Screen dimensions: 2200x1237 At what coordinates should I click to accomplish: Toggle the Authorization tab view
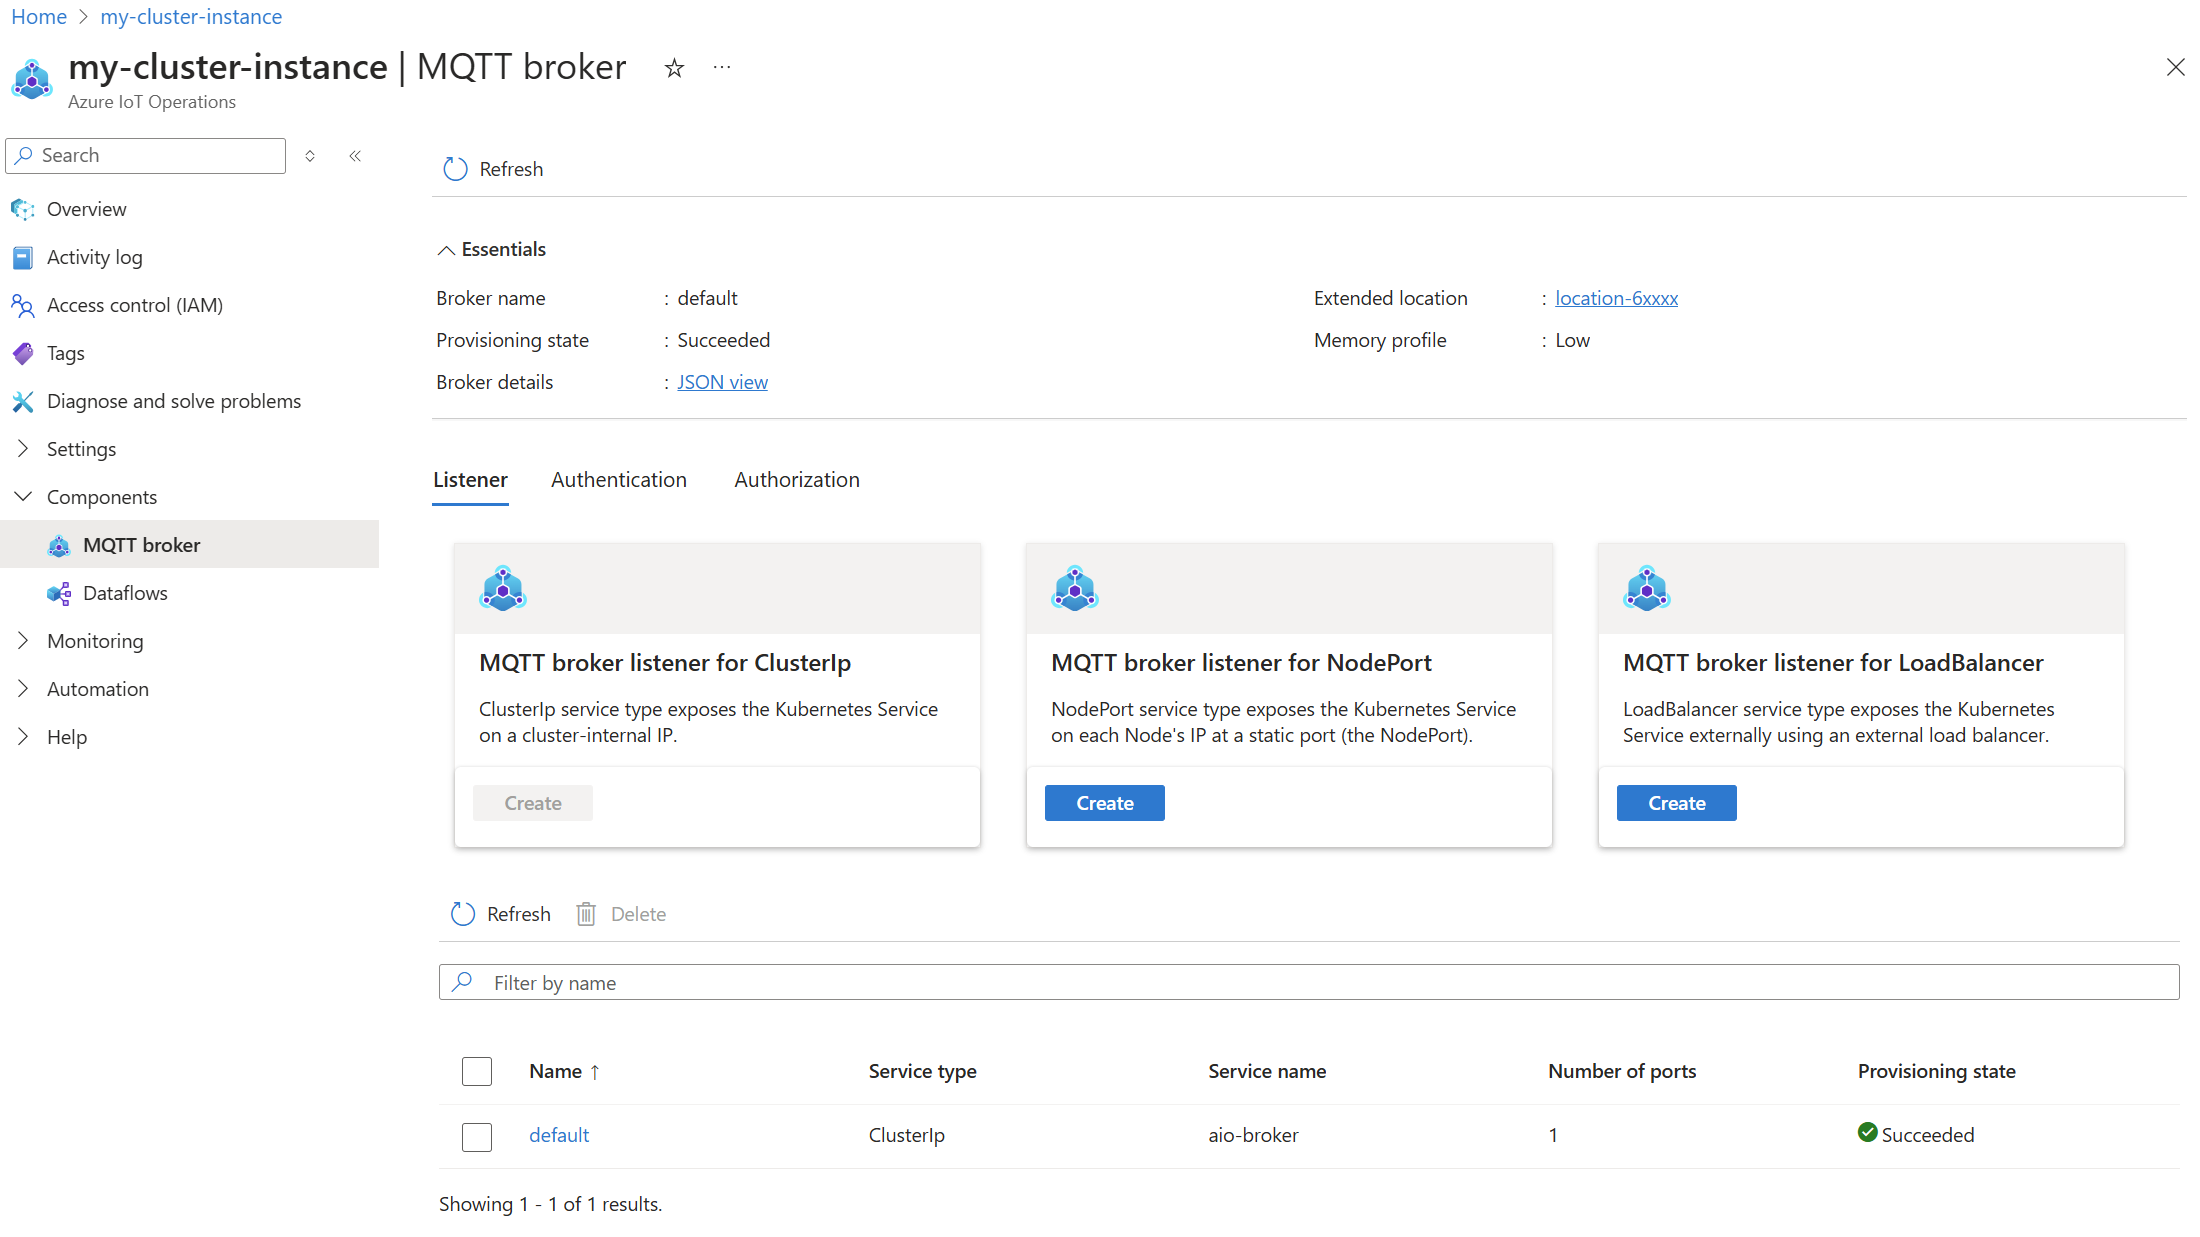point(796,479)
